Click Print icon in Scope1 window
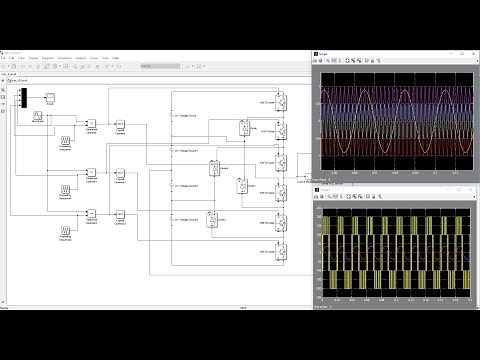480x360 pixels. 316,197
